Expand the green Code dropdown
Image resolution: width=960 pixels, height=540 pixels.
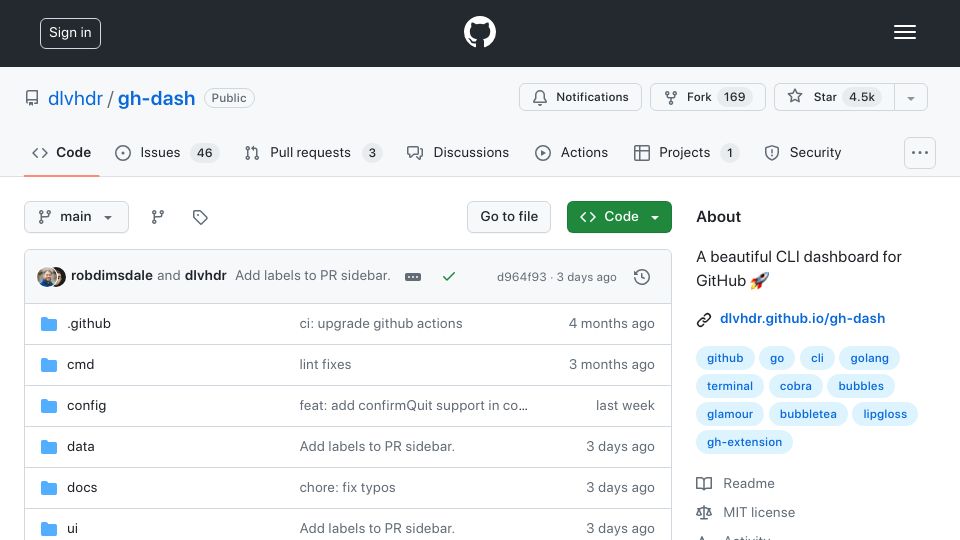(619, 217)
